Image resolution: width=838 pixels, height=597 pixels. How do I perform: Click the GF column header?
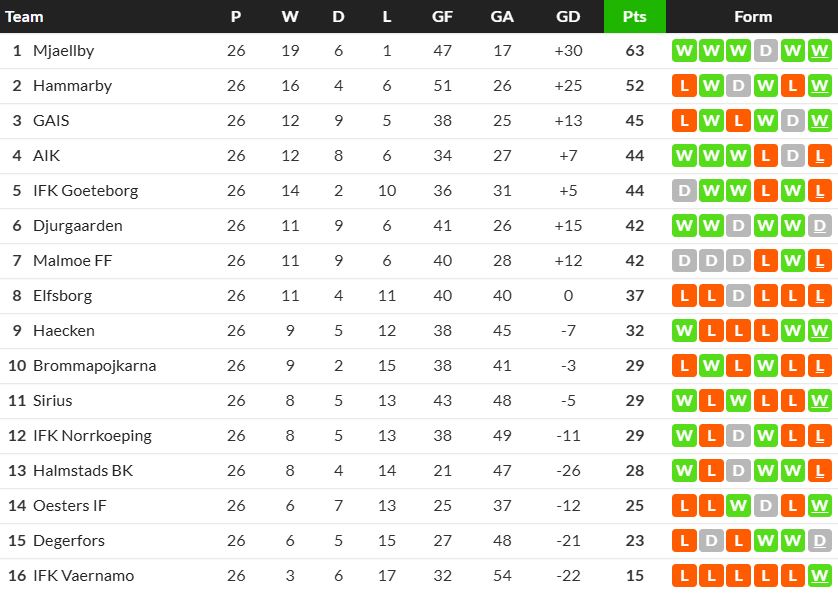point(442,17)
